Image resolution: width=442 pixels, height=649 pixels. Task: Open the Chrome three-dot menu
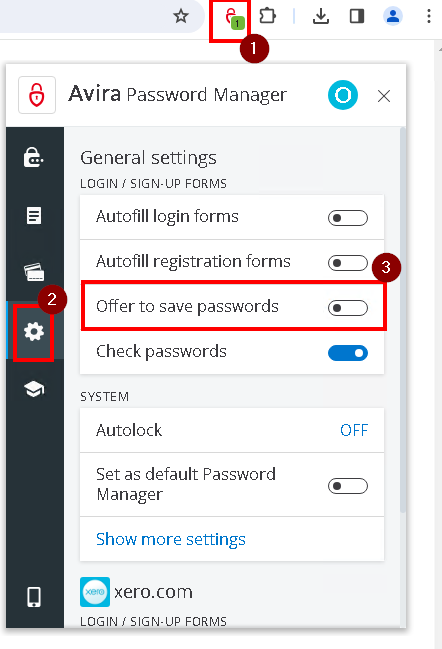429,17
